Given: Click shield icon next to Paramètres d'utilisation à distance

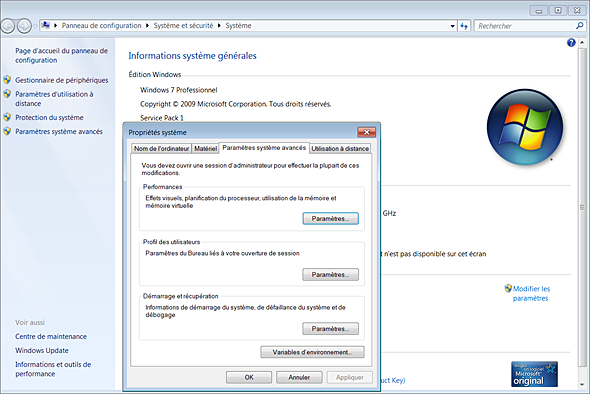Looking at the screenshot, I should [x=7, y=94].
